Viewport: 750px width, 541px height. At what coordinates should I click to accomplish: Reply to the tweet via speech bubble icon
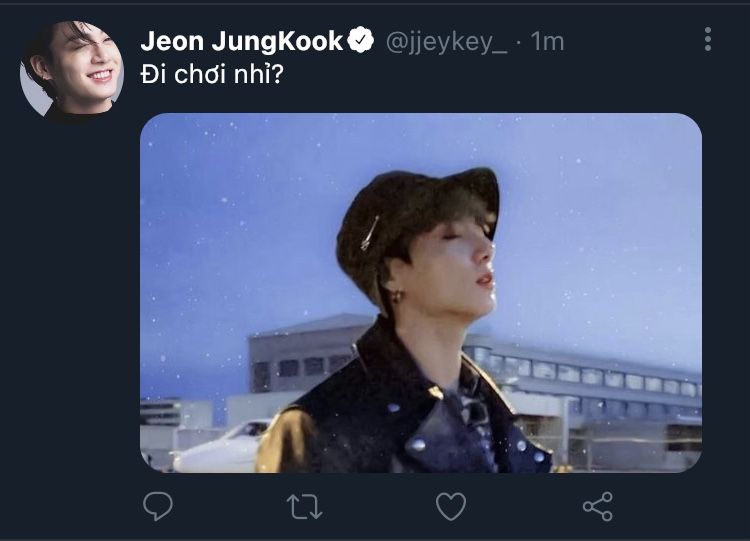tap(158, 506)
